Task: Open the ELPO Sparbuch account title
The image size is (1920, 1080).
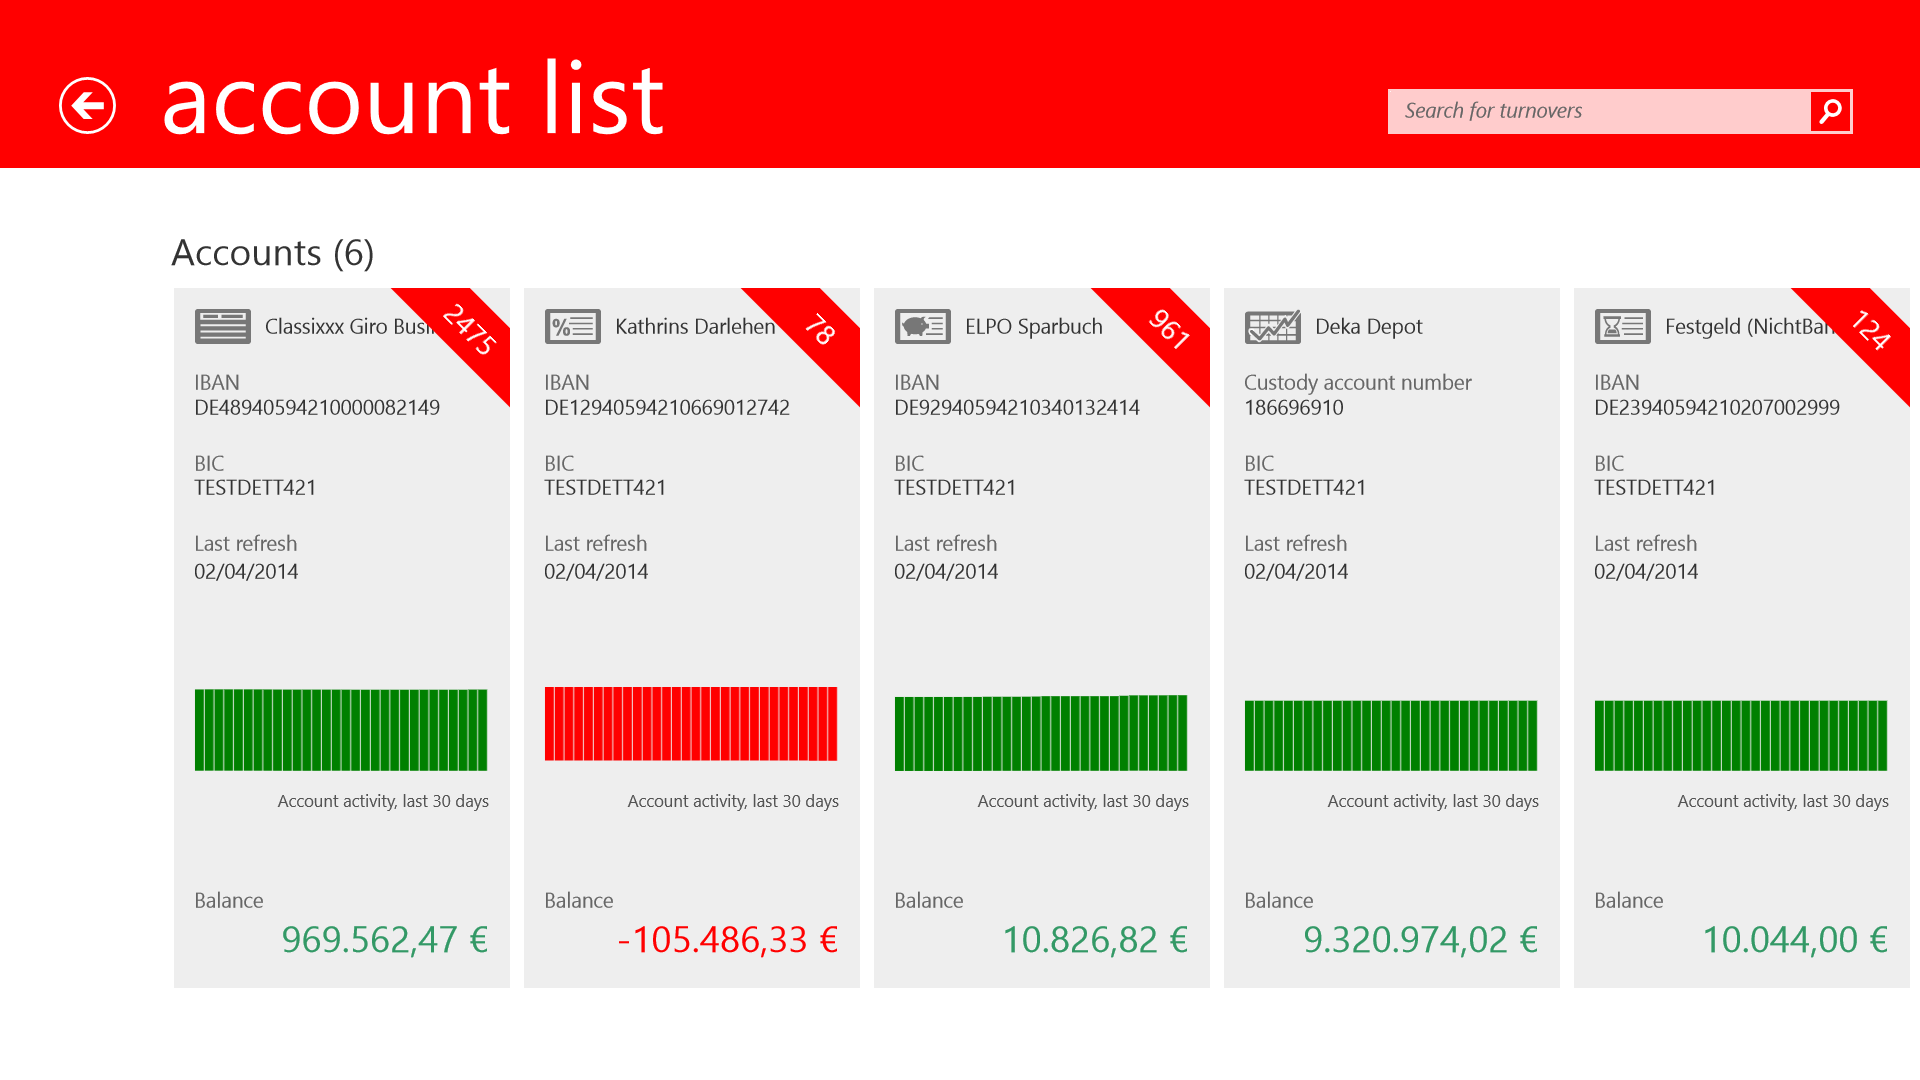Action: (1033, 327)
